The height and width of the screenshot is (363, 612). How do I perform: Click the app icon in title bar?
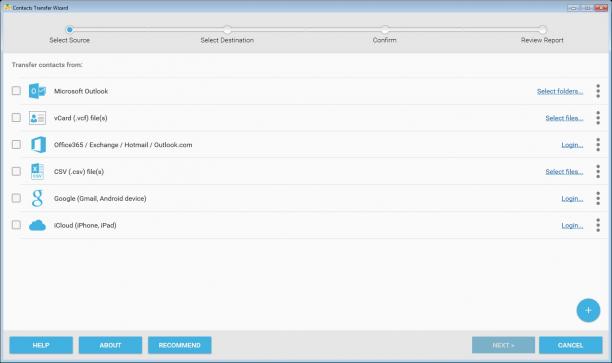point(7,7)
